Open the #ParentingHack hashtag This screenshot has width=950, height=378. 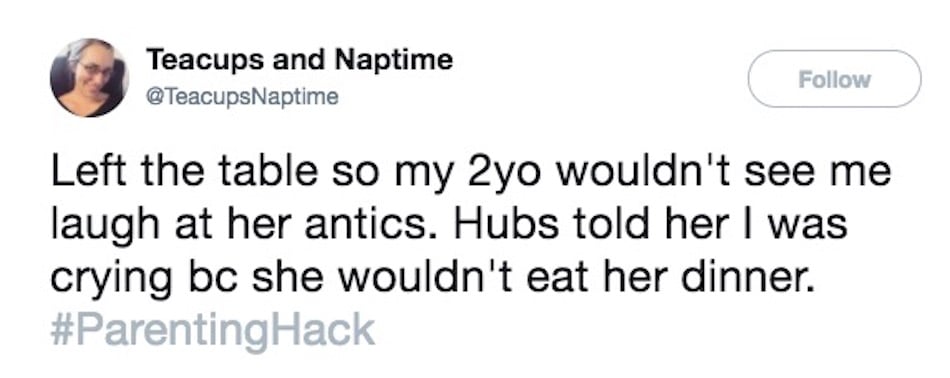213,330
